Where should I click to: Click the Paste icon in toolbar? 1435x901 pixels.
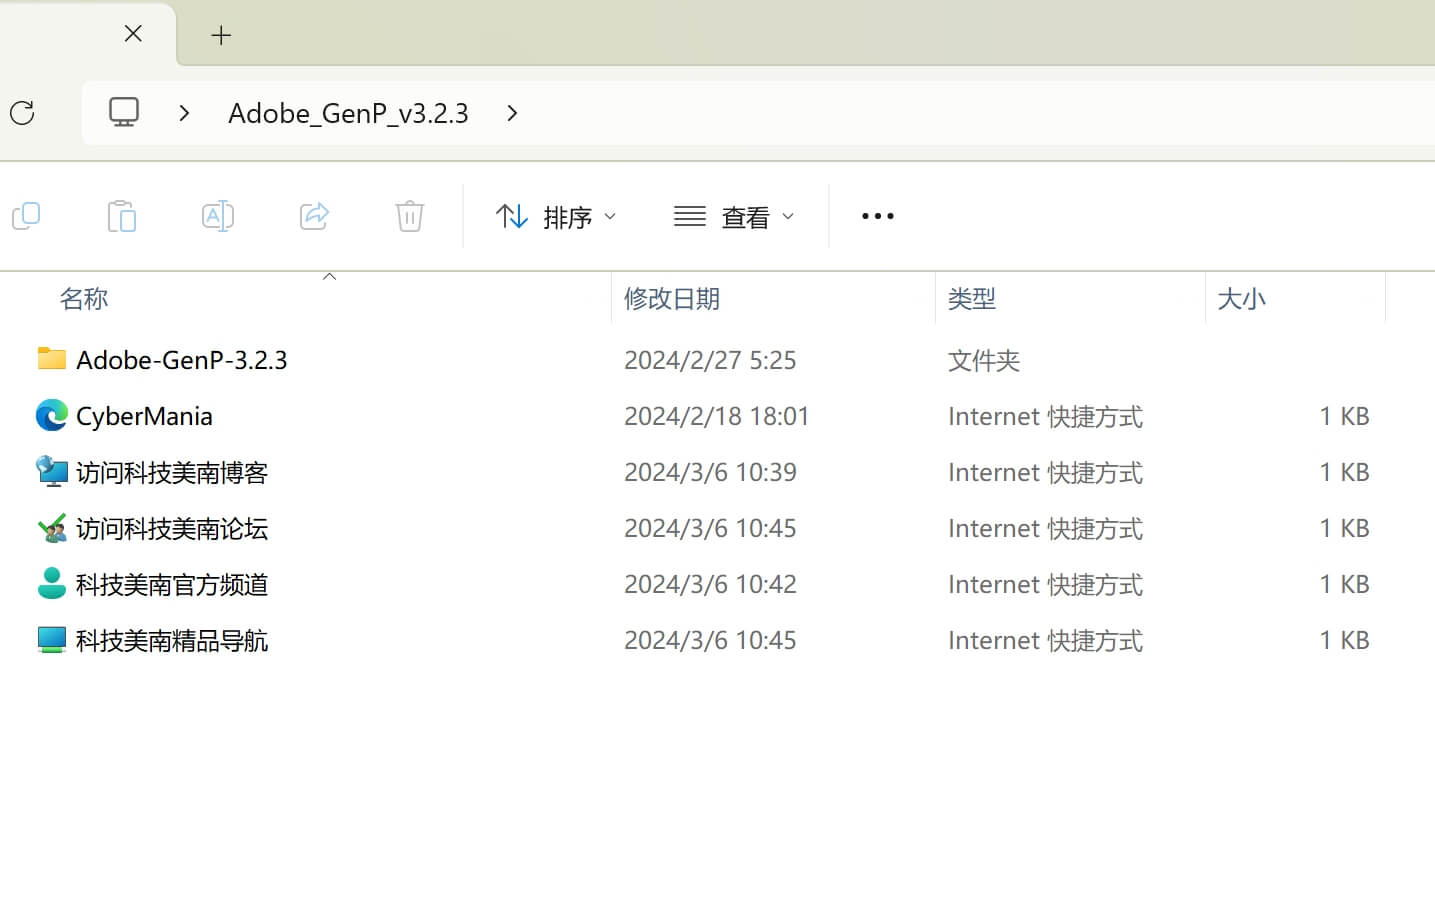point(122,216)
